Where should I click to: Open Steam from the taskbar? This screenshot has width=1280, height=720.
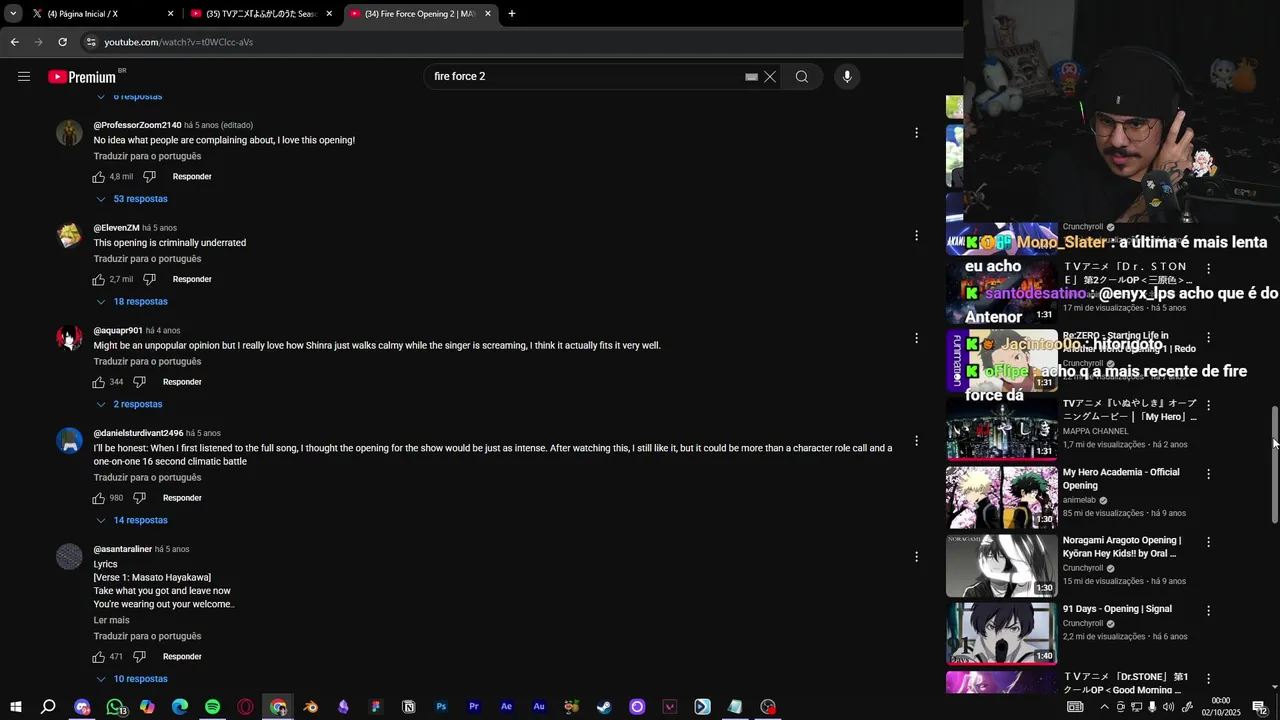point(604,707)
